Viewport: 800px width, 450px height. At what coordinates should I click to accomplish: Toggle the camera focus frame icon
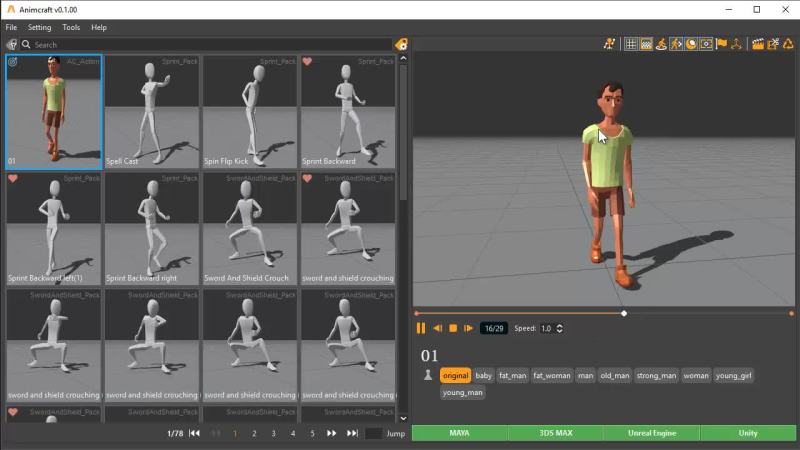[x=706, y=44]
